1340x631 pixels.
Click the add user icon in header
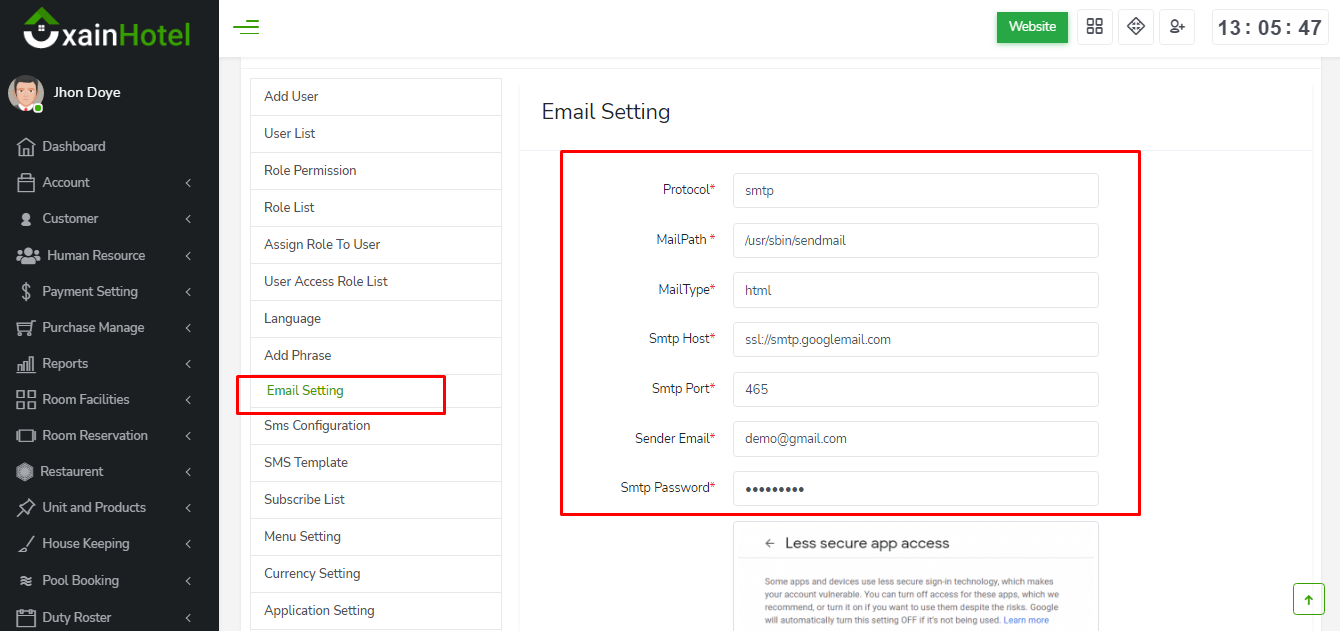pos(1176,27)
